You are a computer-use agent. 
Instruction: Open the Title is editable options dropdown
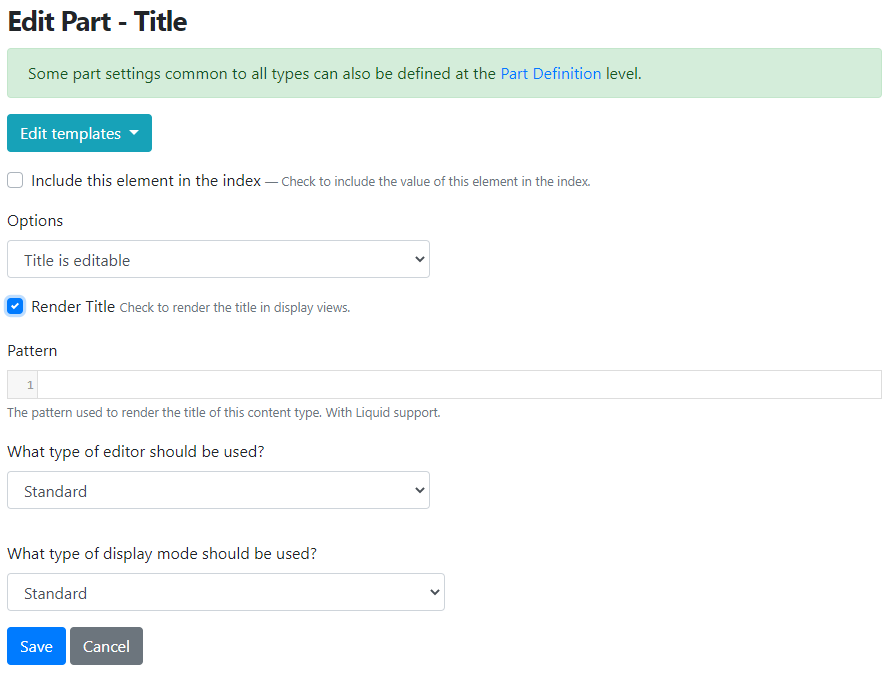pos(218,260)
